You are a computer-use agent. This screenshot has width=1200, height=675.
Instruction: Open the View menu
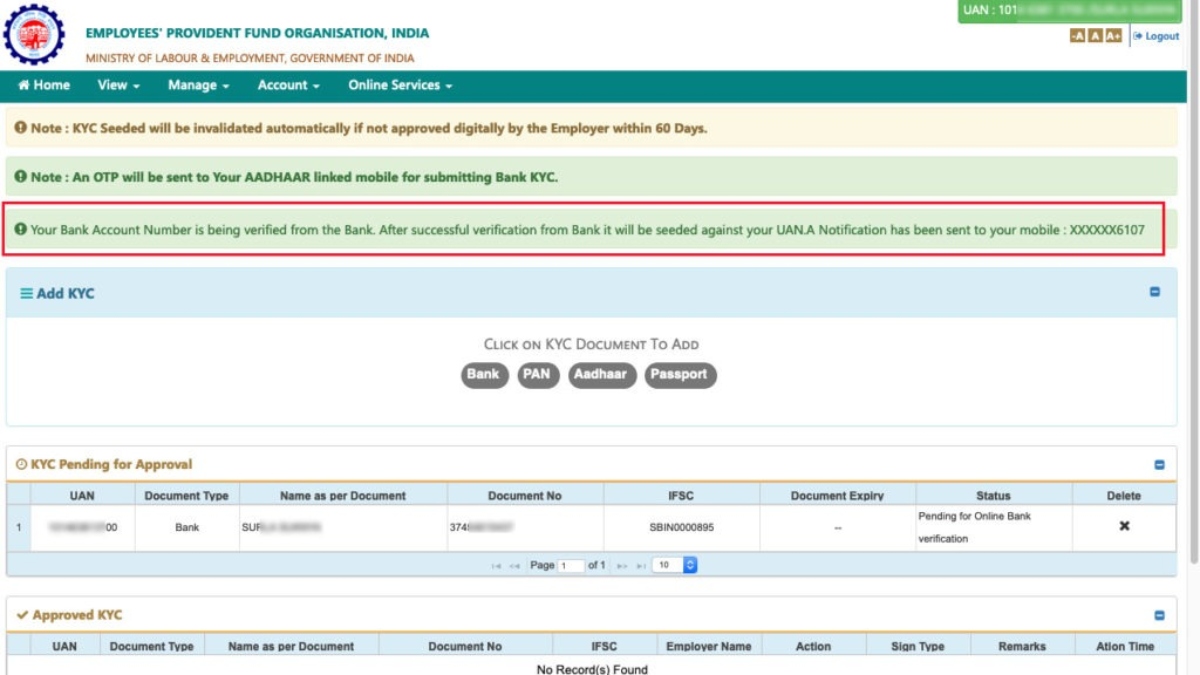tap(118, 85)
